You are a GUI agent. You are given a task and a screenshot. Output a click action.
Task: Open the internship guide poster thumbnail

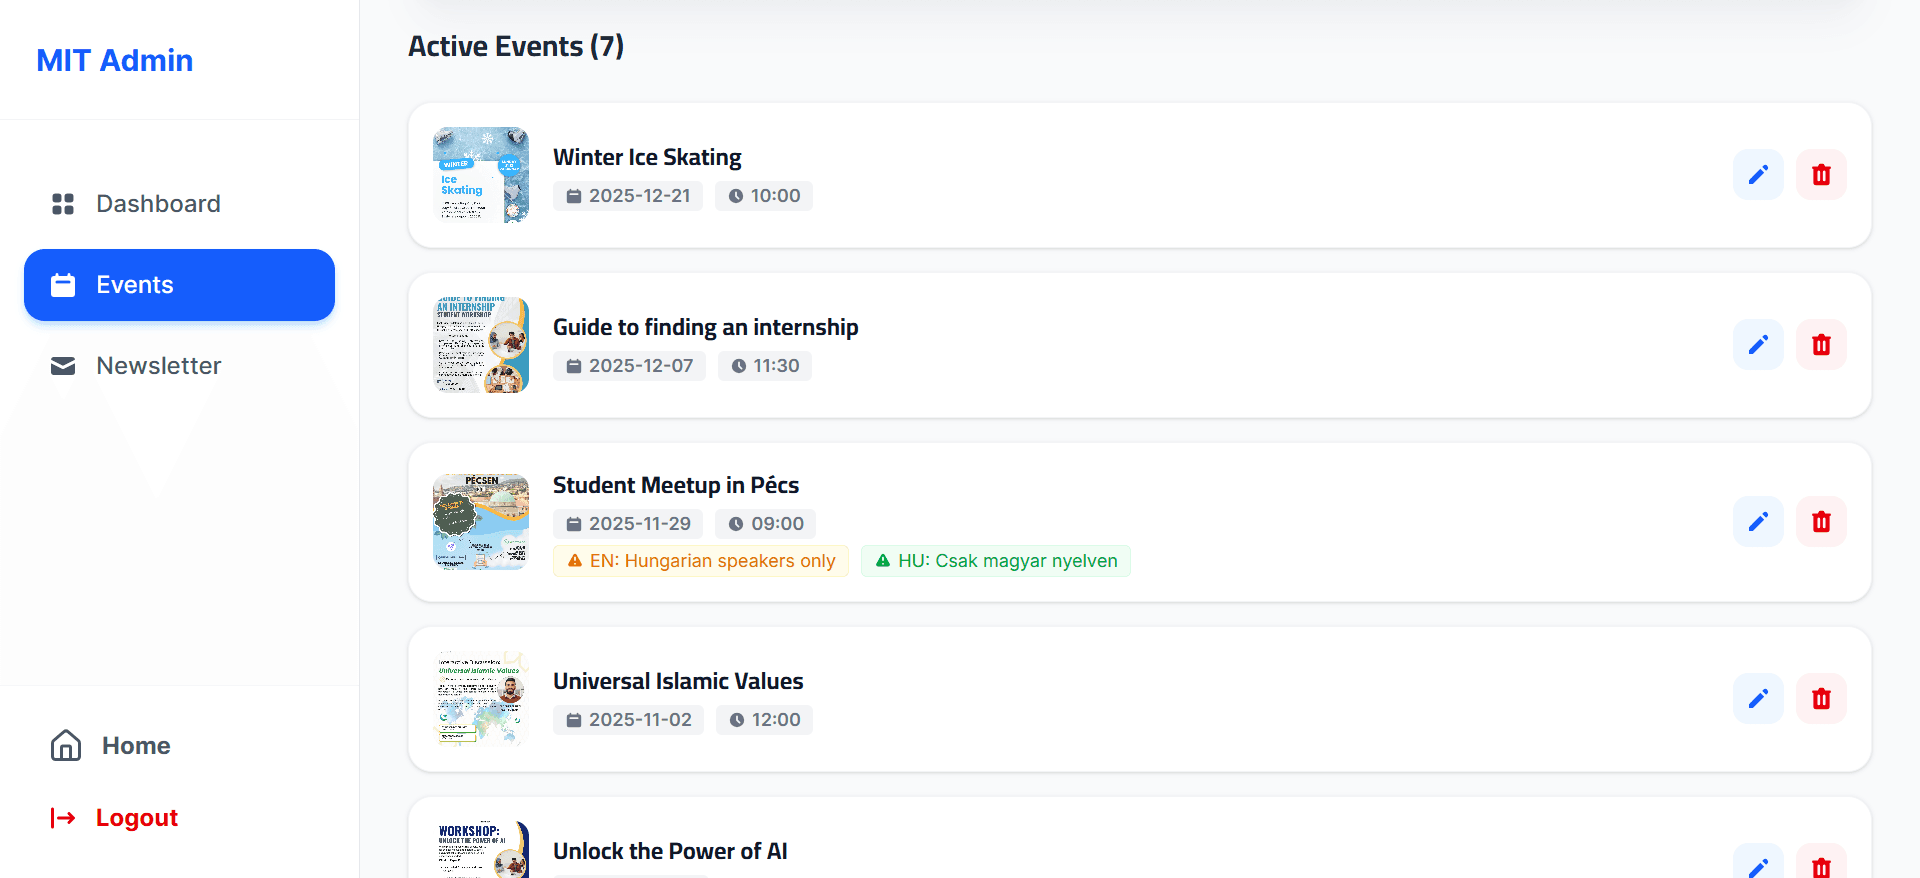point(481,345)
